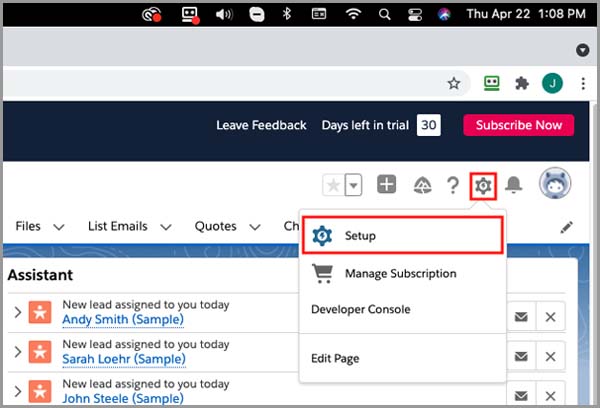600x408 pixels.
Task: Expand the List Emails tab chevron
Action: tap(166, 227)
